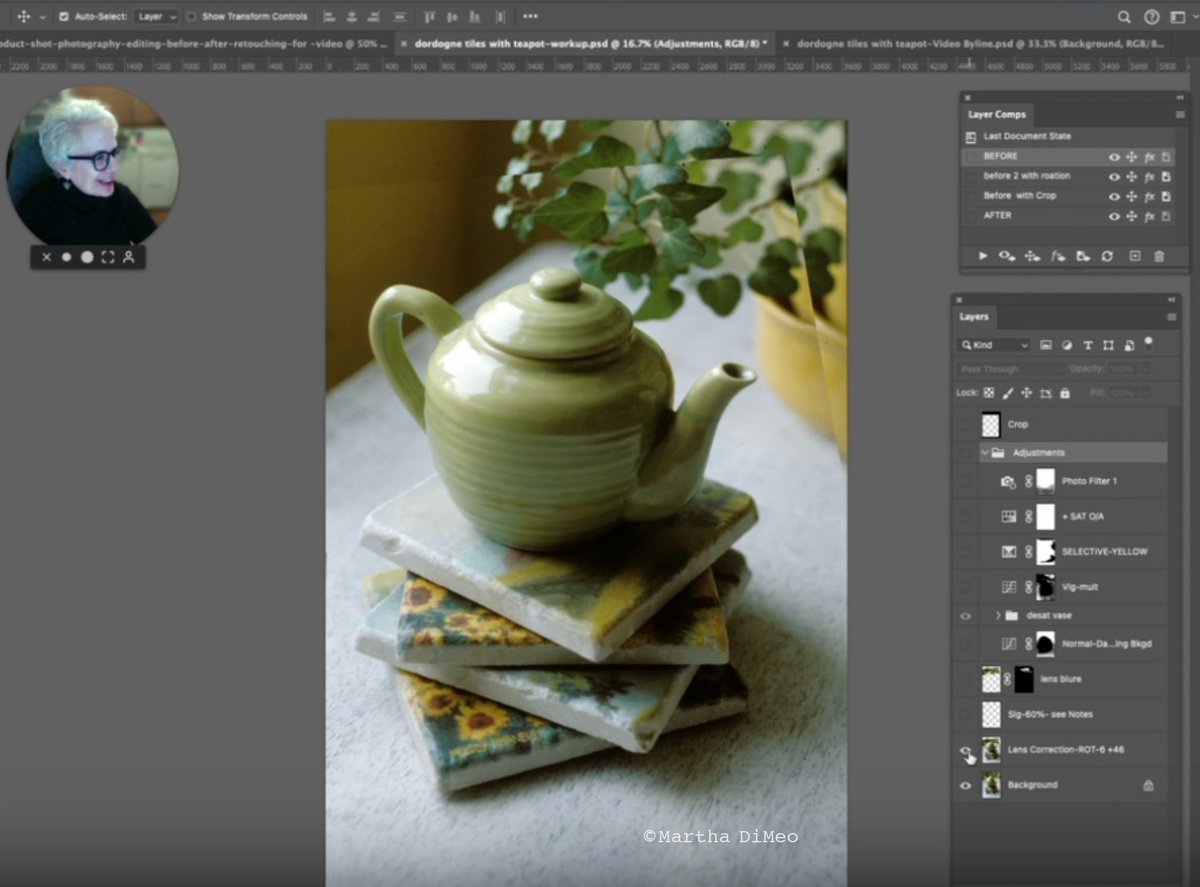Open the Auto-Select Layer dropdown
This screenshot has height=887, width=1200.
pyautogui.click(x=157, y=17)
